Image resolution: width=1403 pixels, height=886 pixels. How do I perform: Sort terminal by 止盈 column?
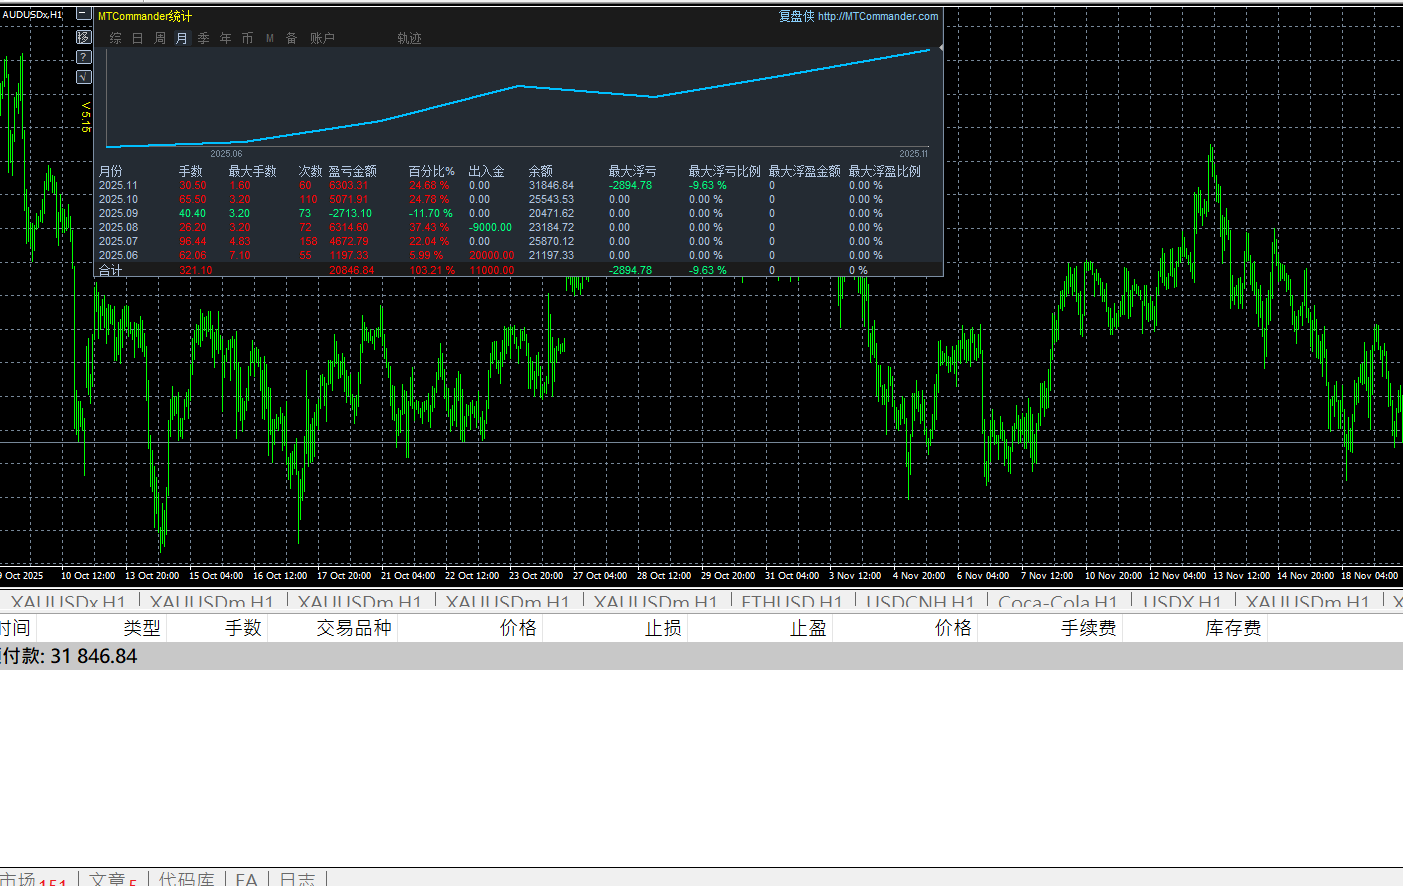point(808,628)
